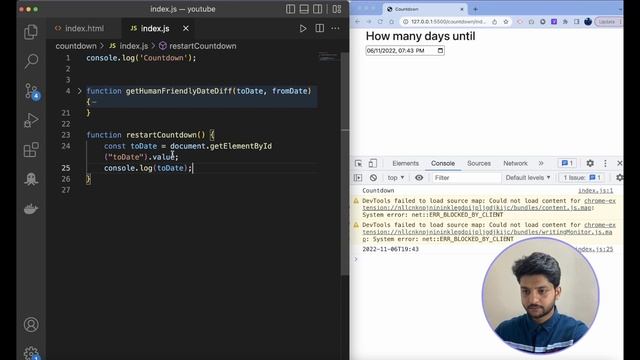The image size is (640, 360).
Task: Toggle the bottom panel layout icon
Action: tap(304, 9)
